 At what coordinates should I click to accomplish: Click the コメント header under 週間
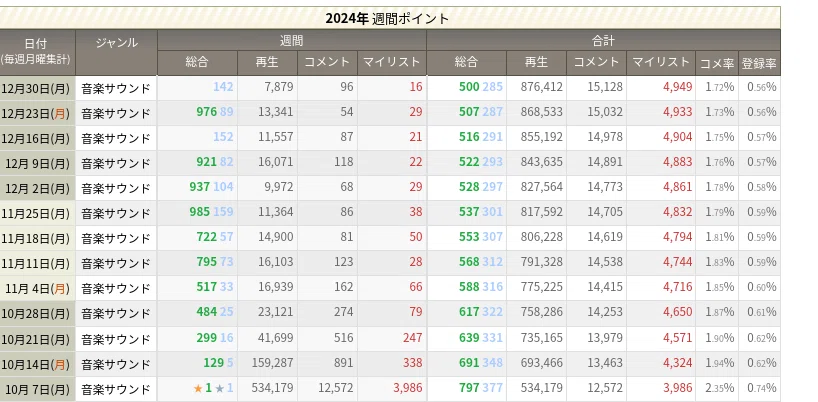click(x=327, y=63)
